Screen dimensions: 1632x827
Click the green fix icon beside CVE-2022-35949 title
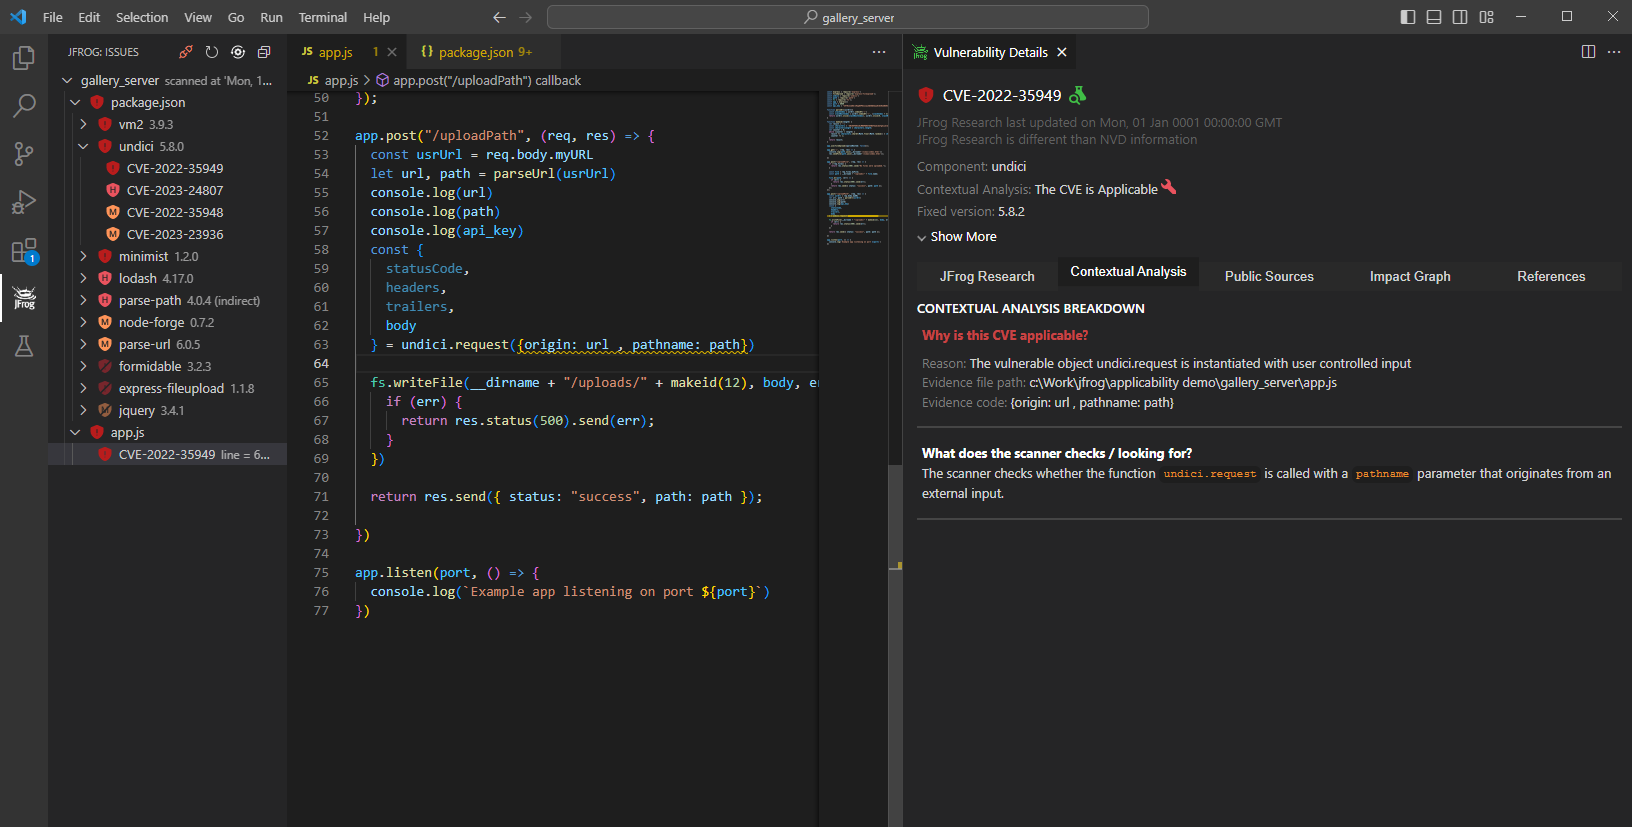(1077, 95)
